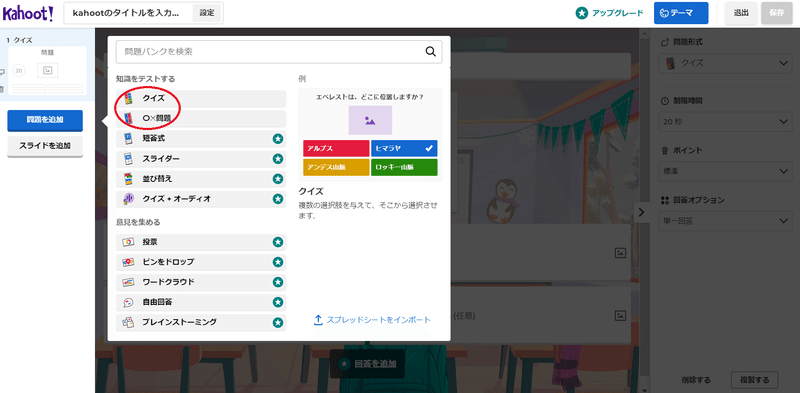Click the スライダー phone icon
Image resolution: width=800 pixels, height=393 pixels.
(x=128, y=159)
